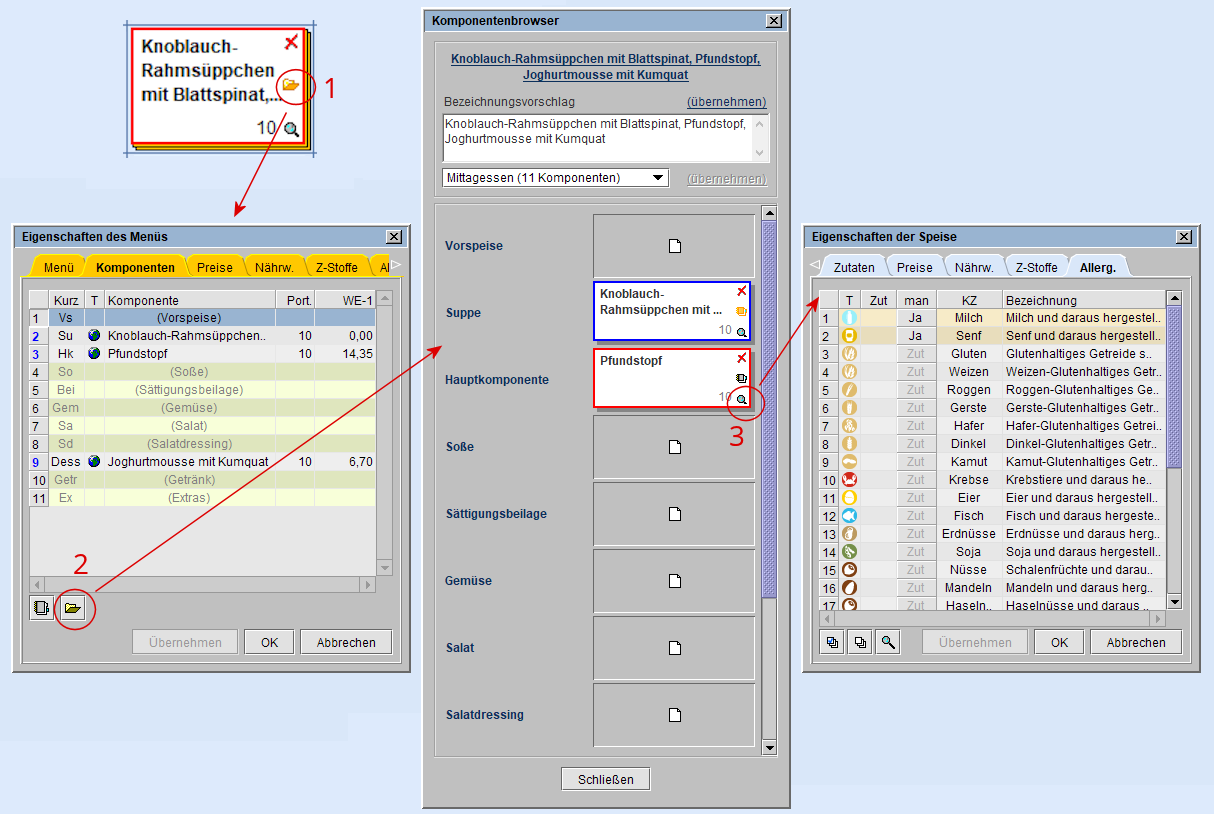Click the left tab scroll arrow before Zutaten

pos(813,265)
